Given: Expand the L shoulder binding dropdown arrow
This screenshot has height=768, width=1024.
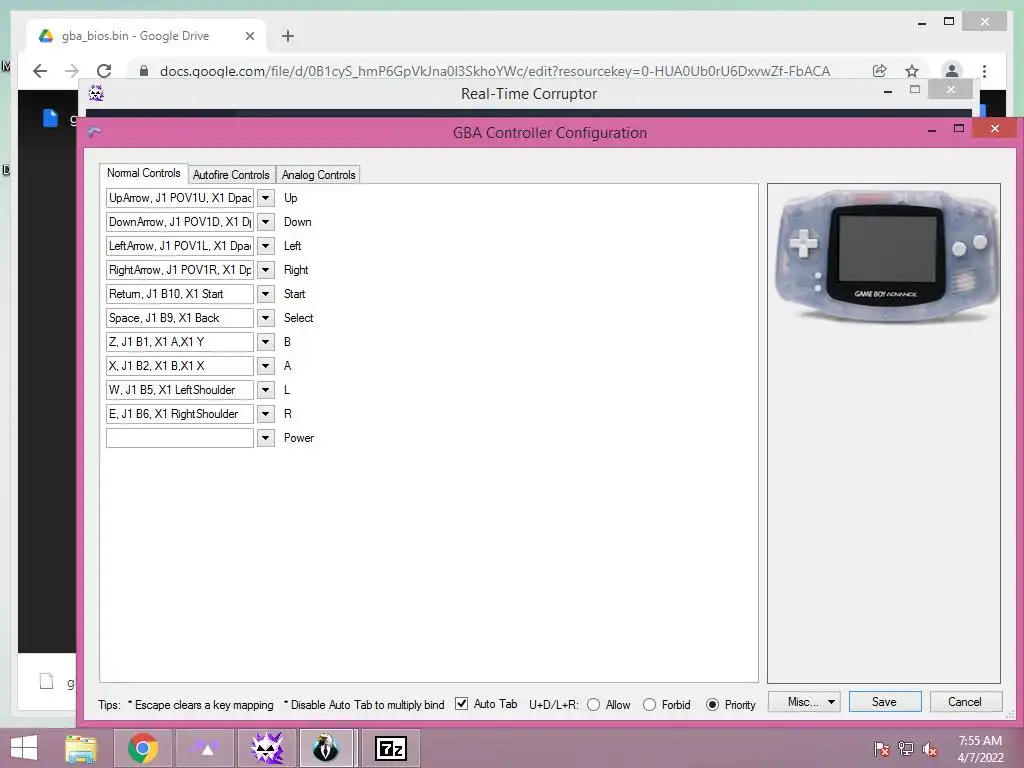Looking at the screenshot, I should [265, 390].
